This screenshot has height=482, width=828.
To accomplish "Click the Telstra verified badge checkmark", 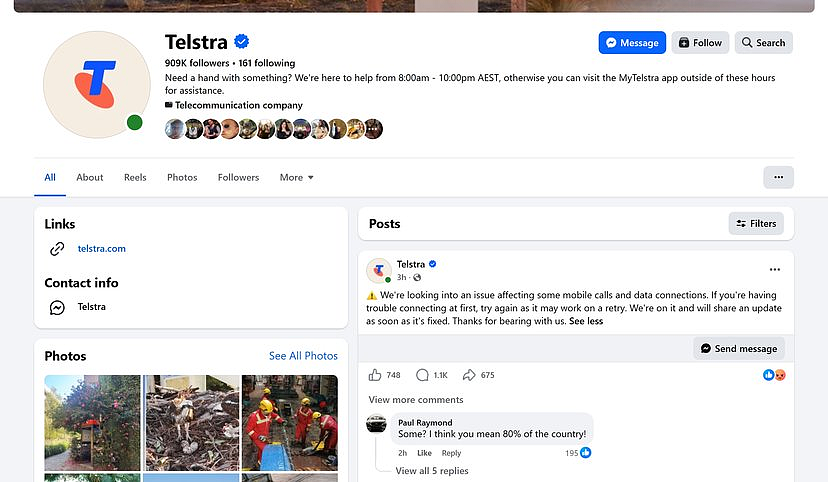I will point(241,41).
